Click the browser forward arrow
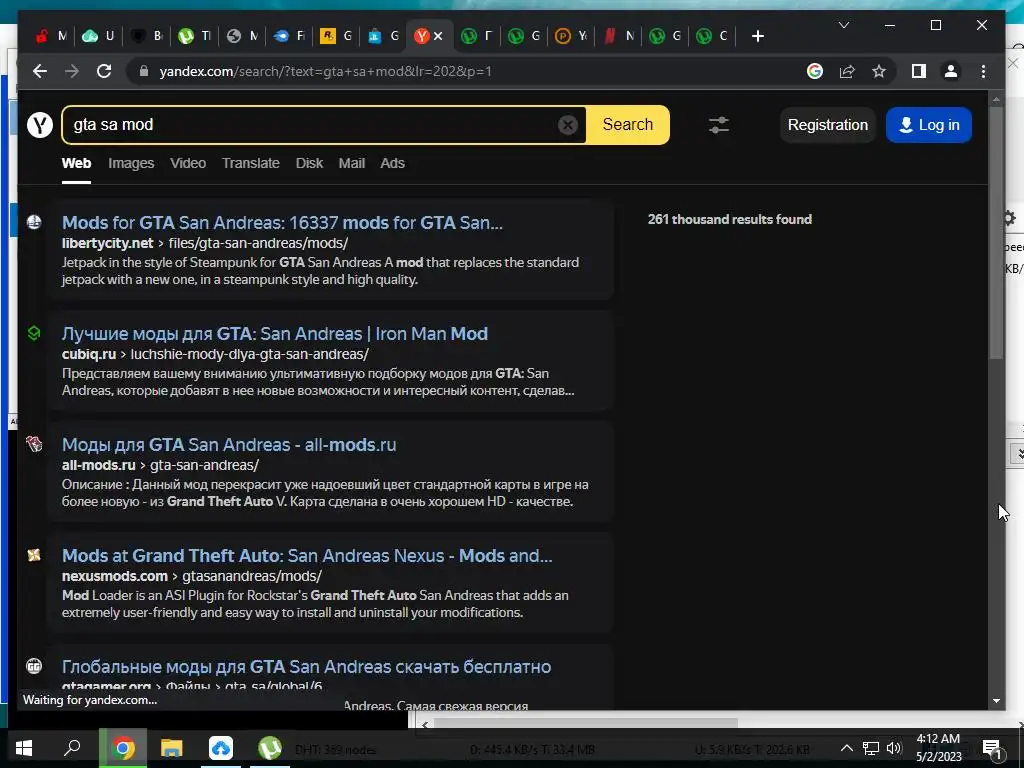The height and width of the screenshot is (768, 1024). pos(72,71)
